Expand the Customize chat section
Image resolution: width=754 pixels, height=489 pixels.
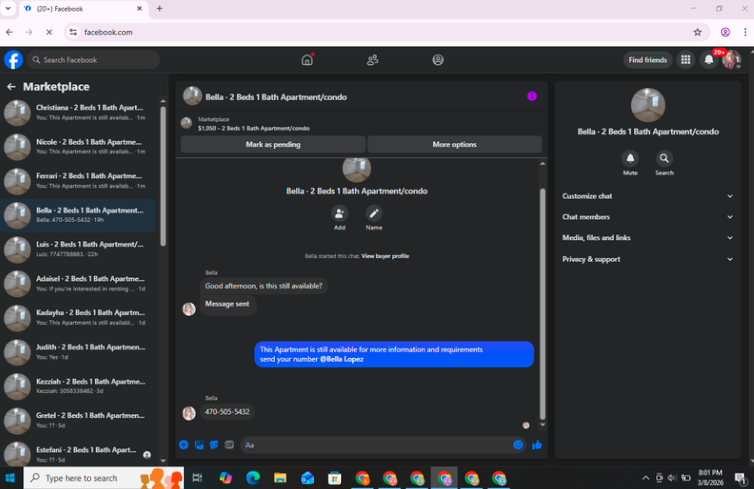click(647, 196)
